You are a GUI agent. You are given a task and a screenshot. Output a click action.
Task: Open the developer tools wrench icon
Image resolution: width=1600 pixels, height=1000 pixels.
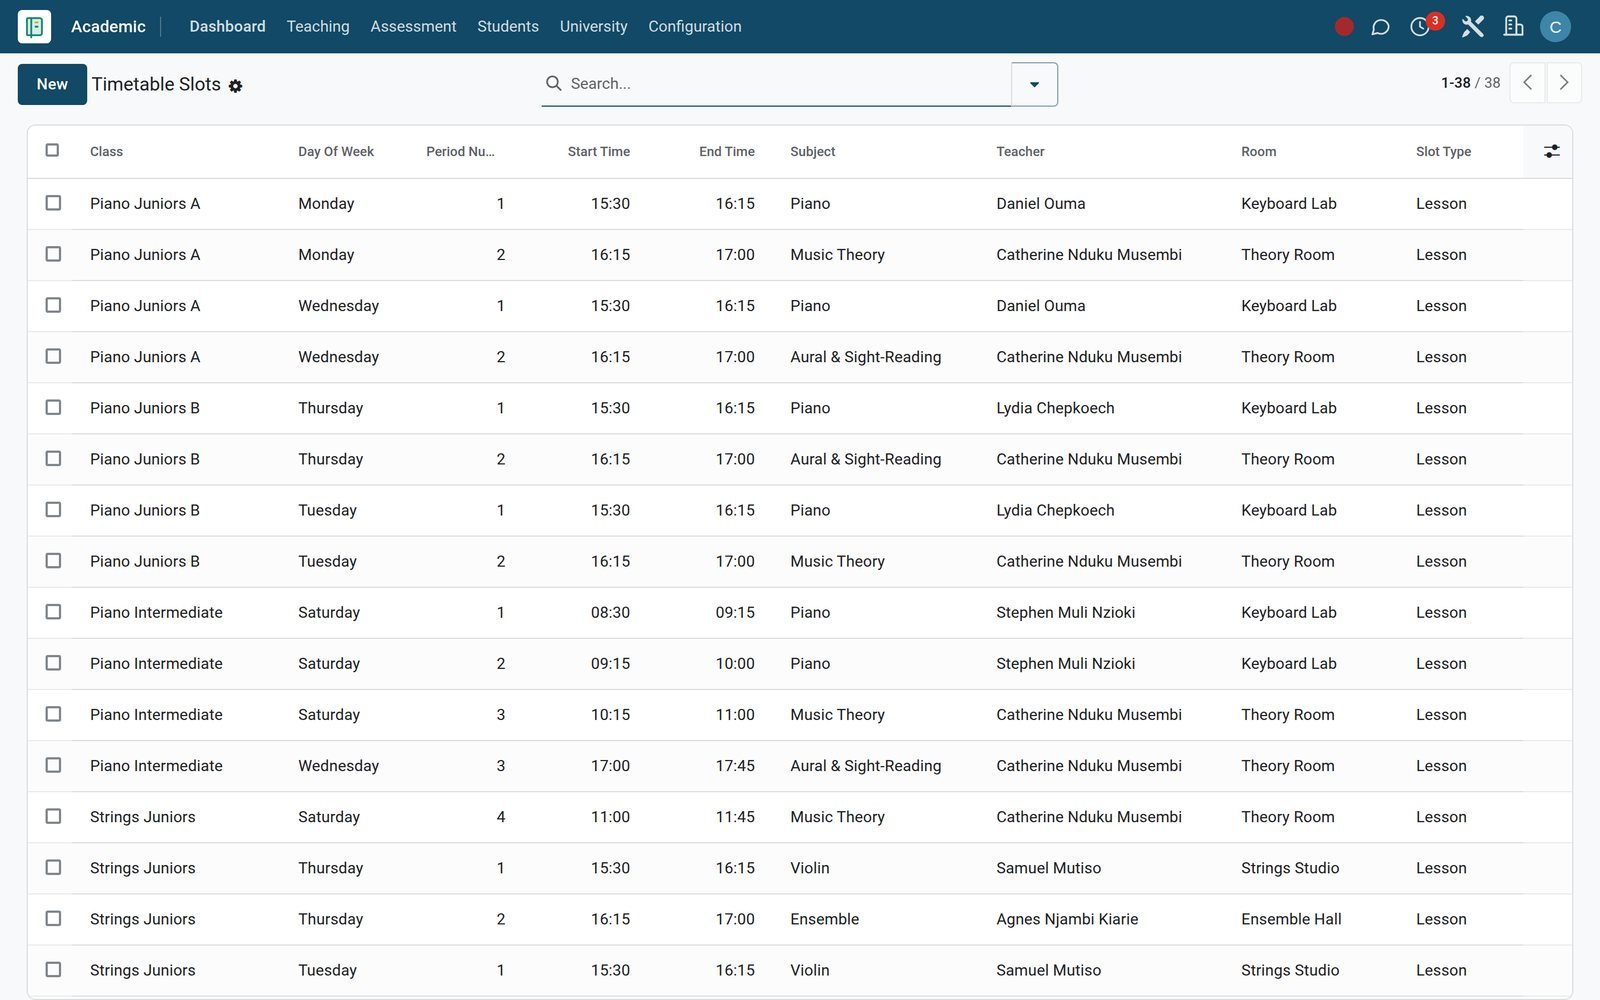[x=1472, y=27]
